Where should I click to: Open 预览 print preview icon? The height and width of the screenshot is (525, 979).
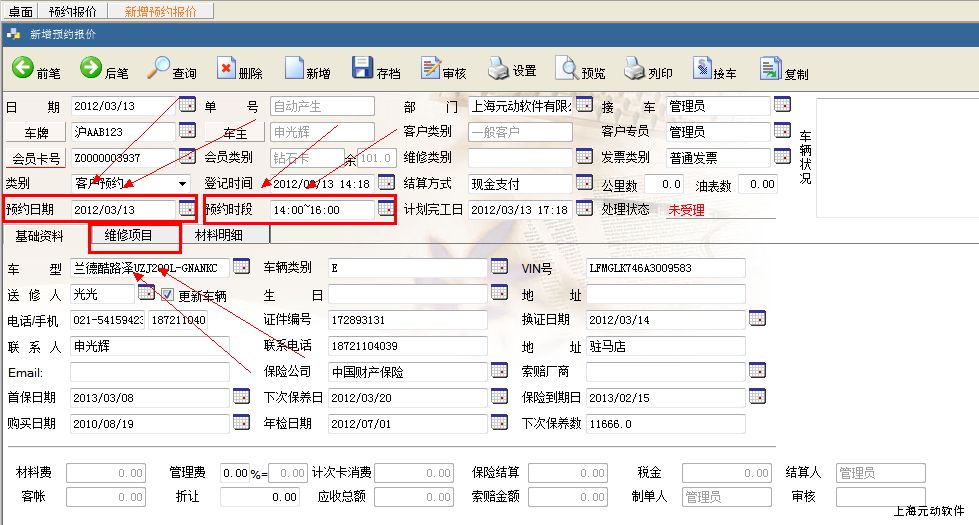567,69
